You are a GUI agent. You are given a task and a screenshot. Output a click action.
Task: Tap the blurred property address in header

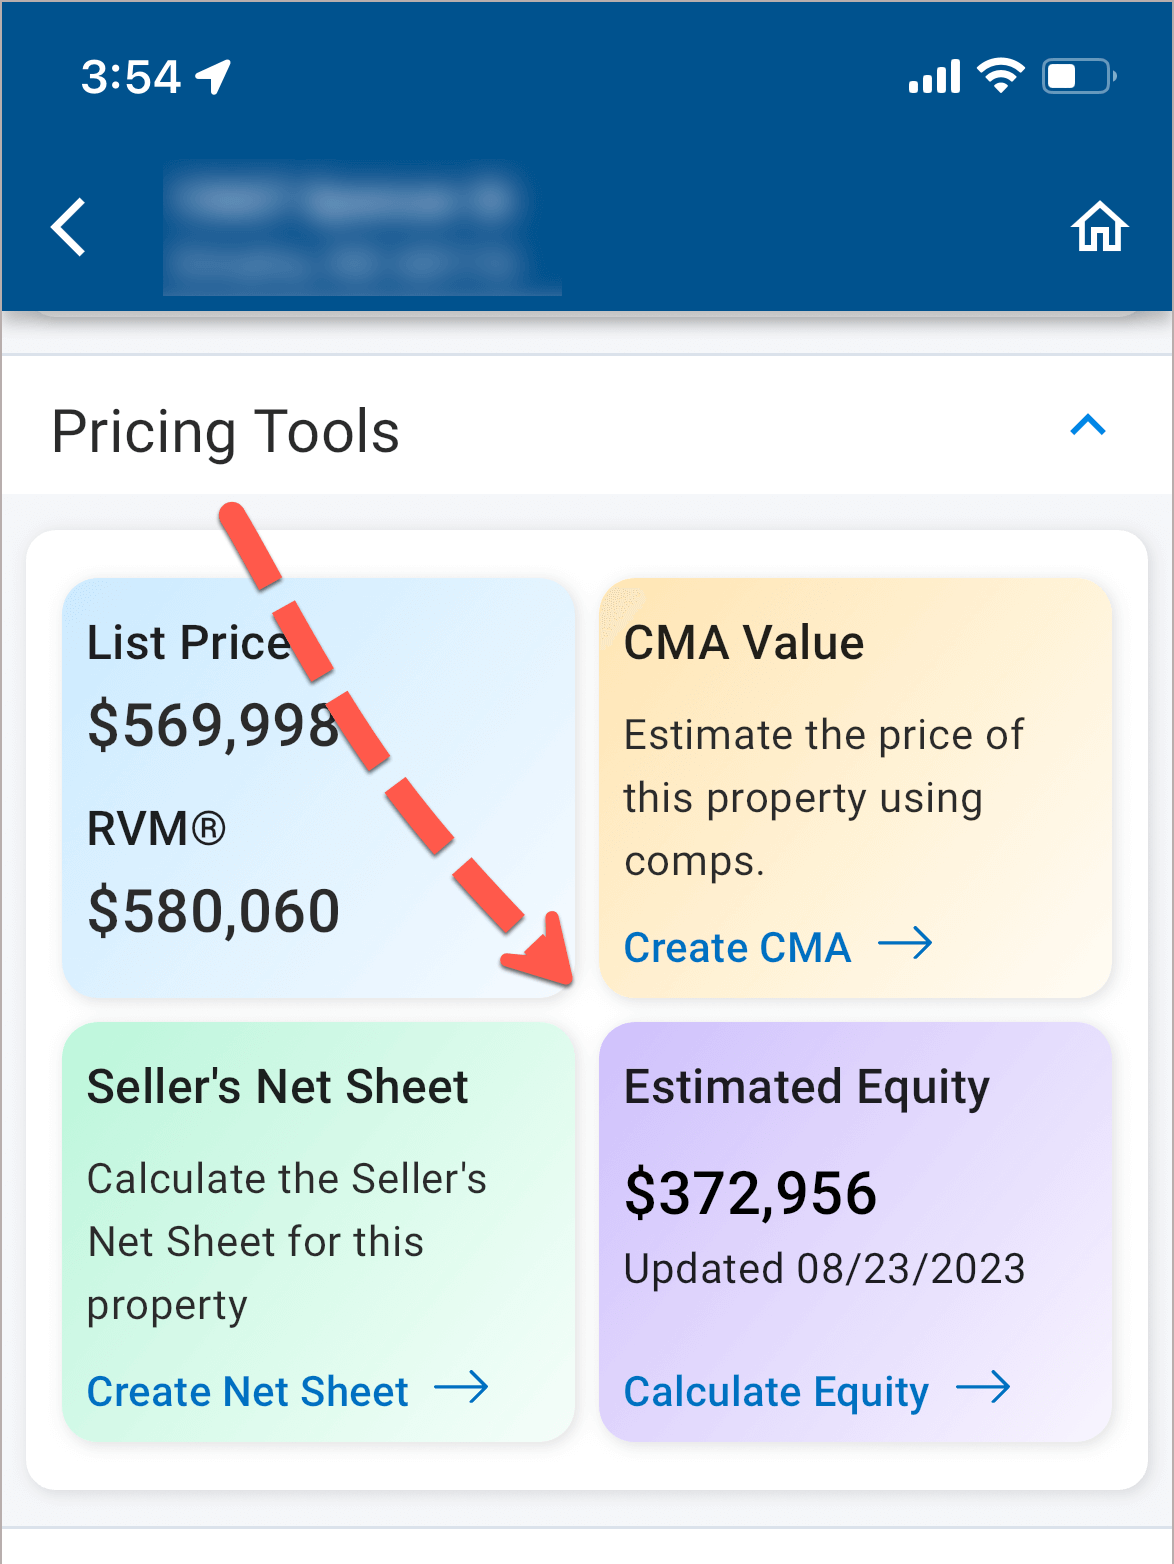(x=360, y=232)
